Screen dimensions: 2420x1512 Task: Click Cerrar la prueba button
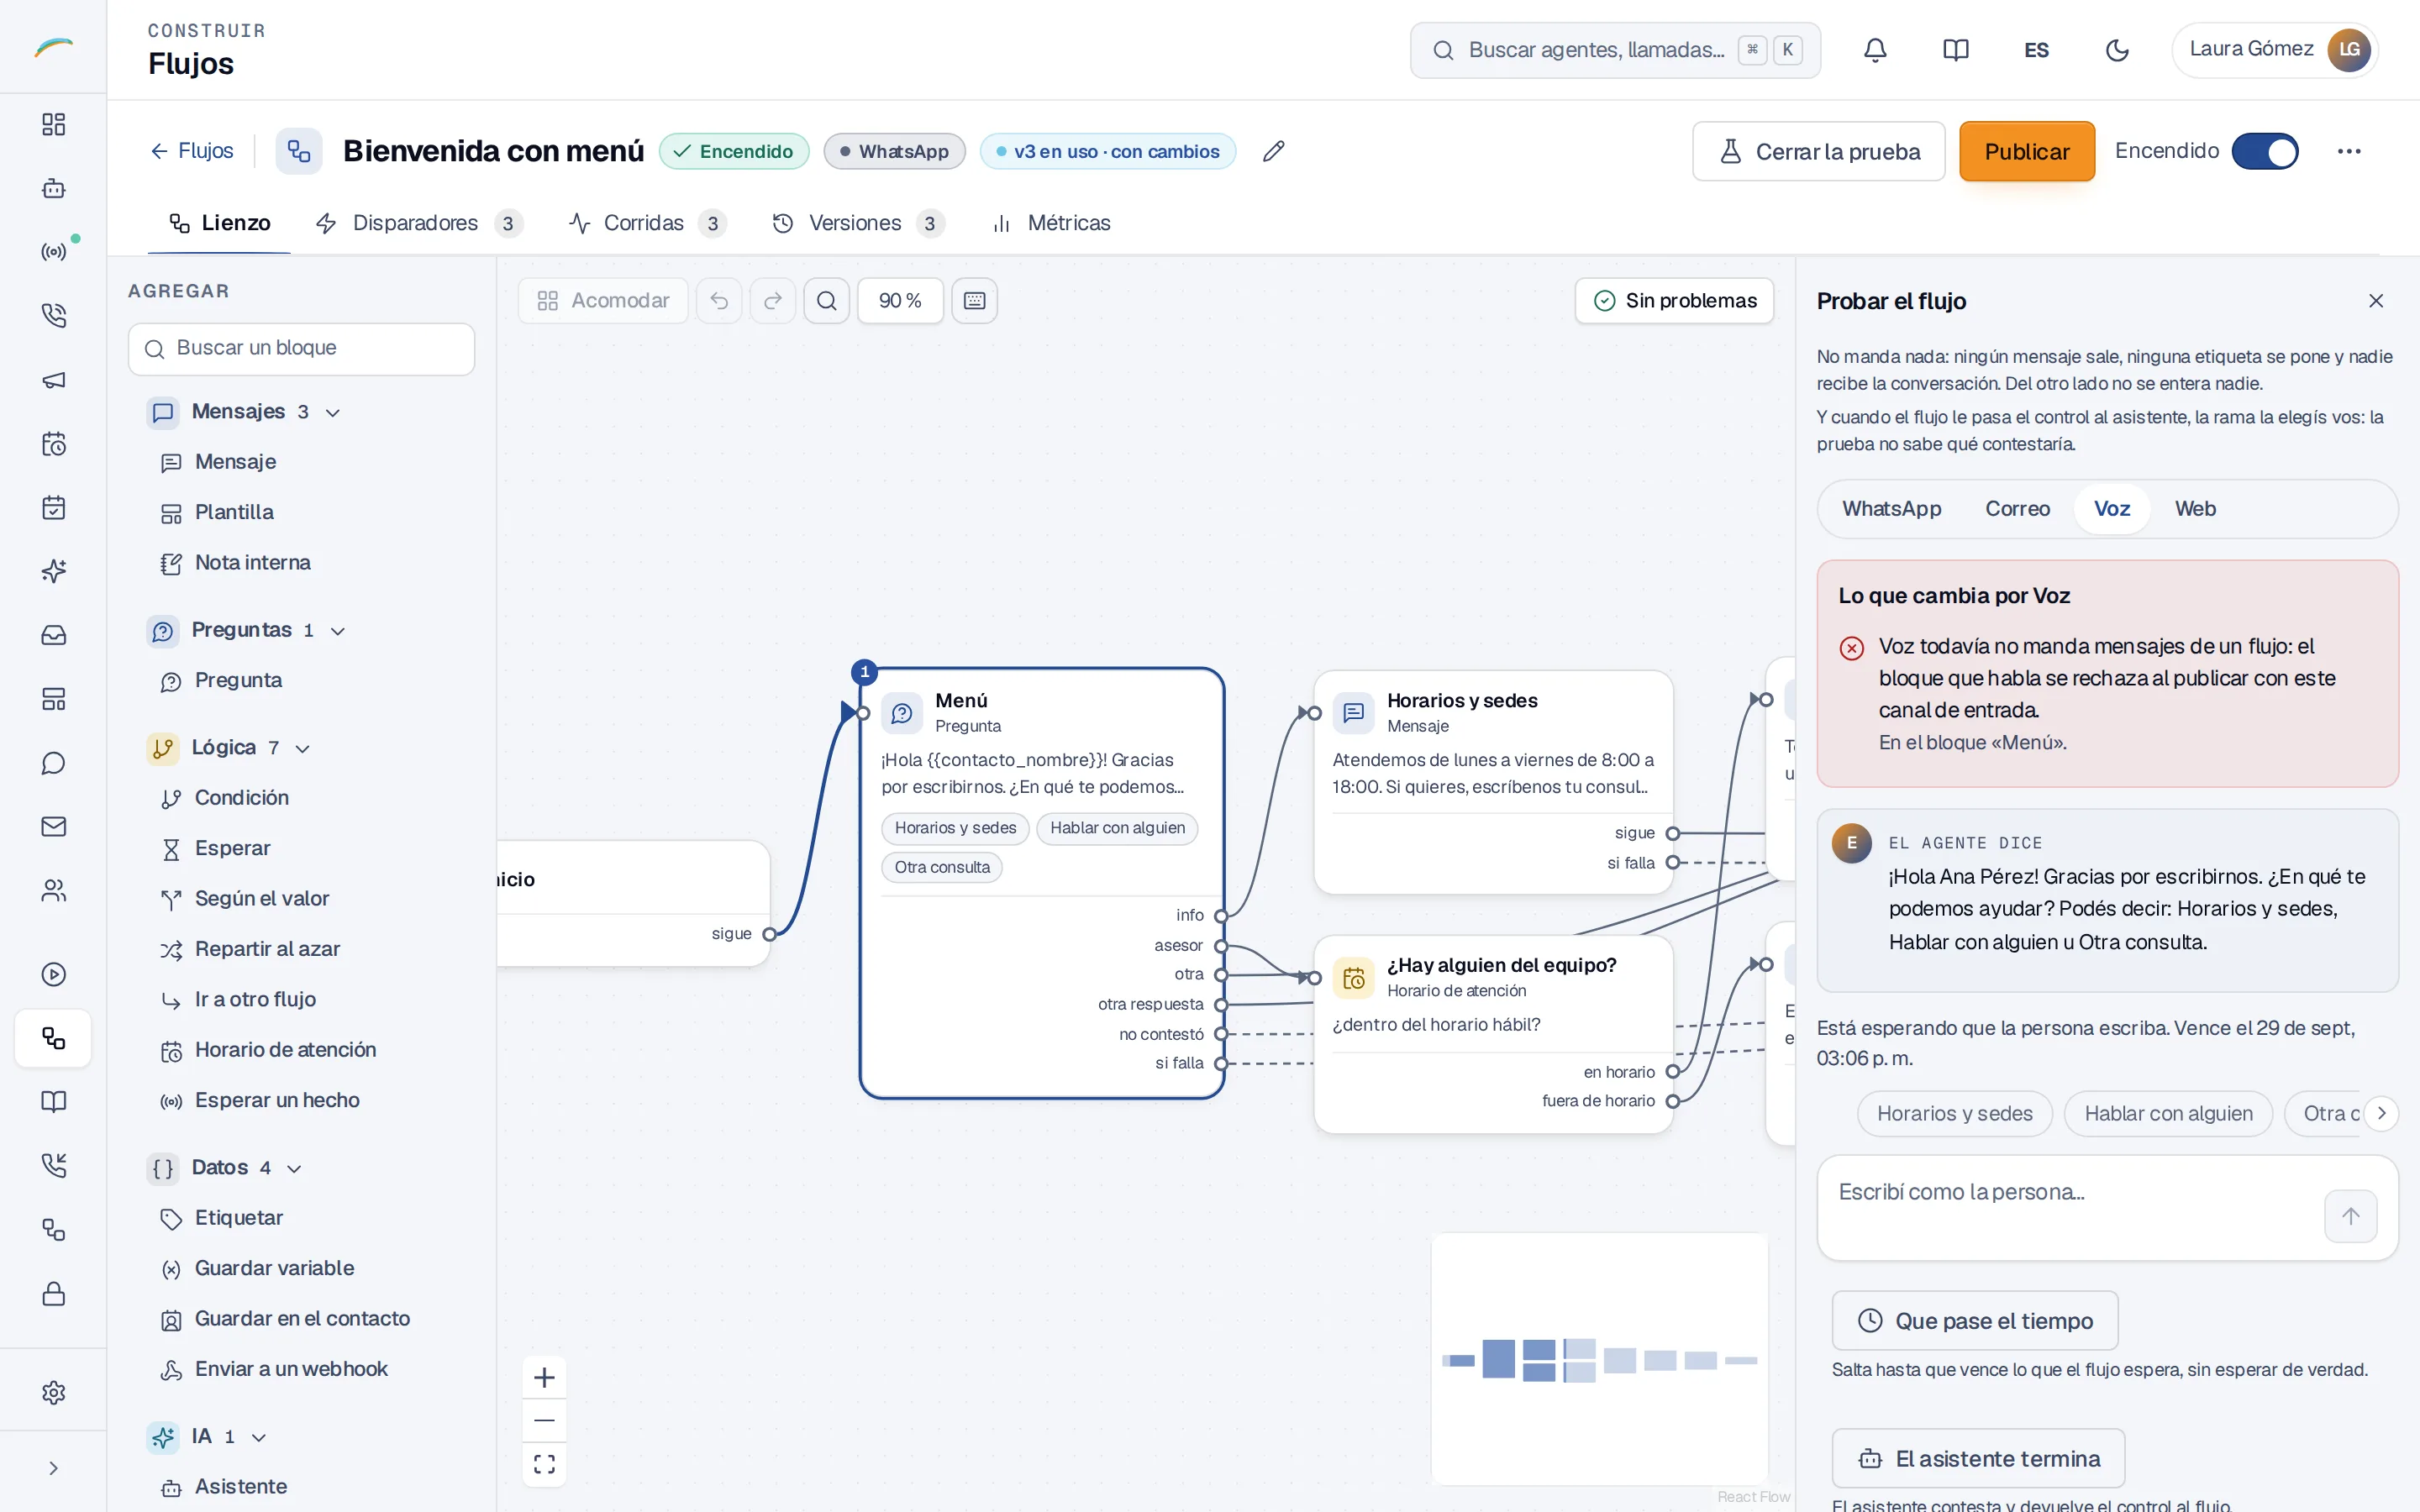pyautogui.click(x=1819, y=152)
